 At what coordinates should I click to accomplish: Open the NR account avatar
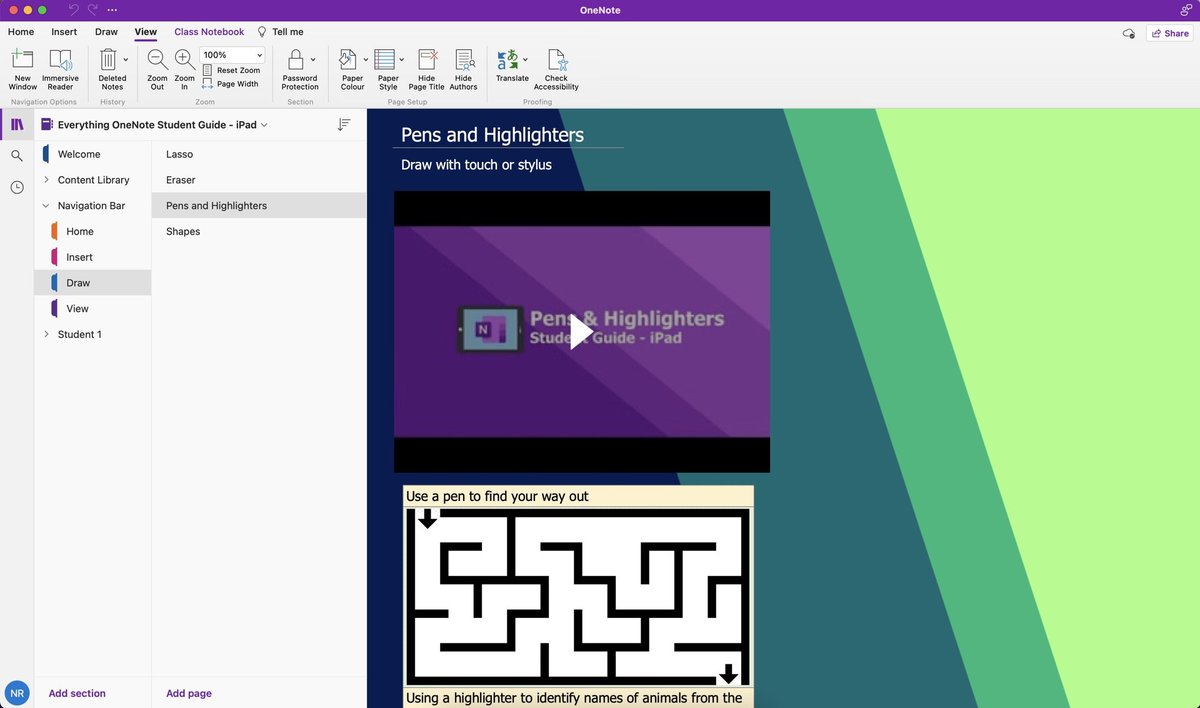pos(17,693)
